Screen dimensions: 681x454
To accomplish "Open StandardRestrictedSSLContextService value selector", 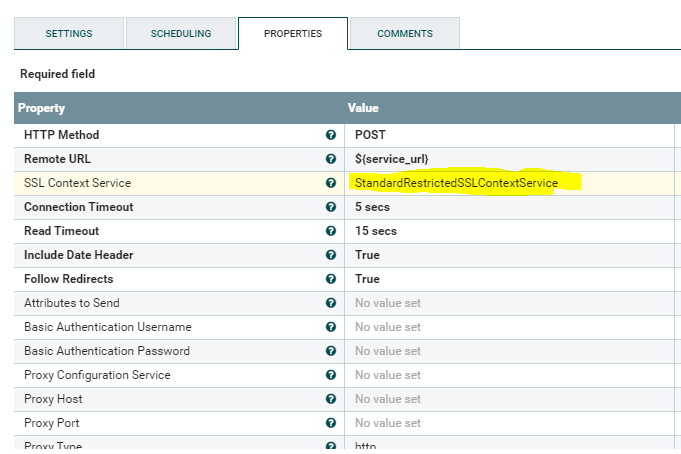I will 456,183.
